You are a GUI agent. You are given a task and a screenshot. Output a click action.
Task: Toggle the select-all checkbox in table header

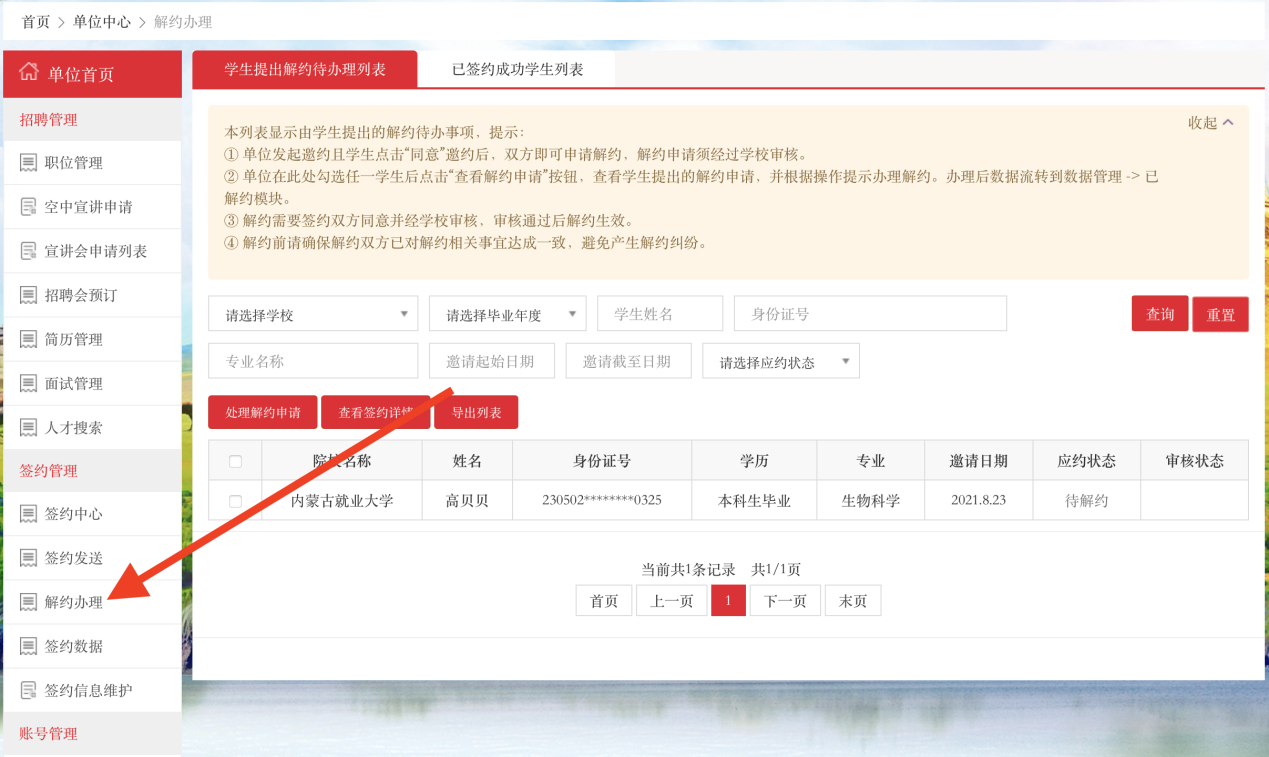[235, 461]
